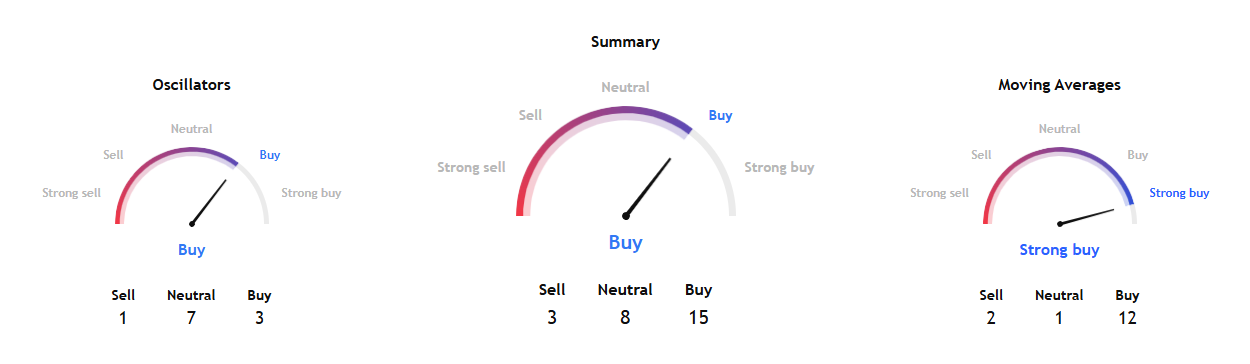
Task: Click the Summary gauge needle
Action: (648, 186)
